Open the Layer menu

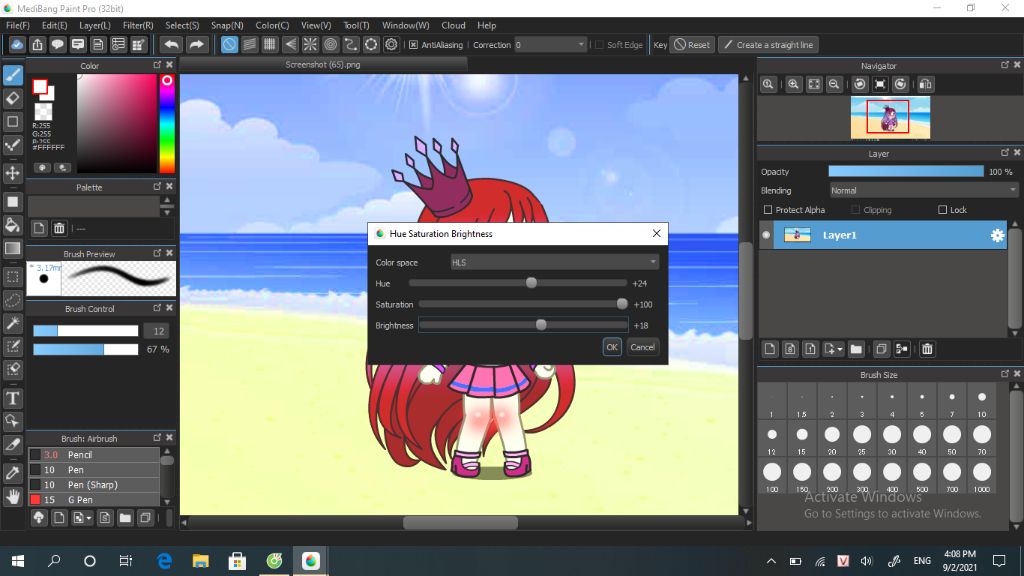(95, 25)
